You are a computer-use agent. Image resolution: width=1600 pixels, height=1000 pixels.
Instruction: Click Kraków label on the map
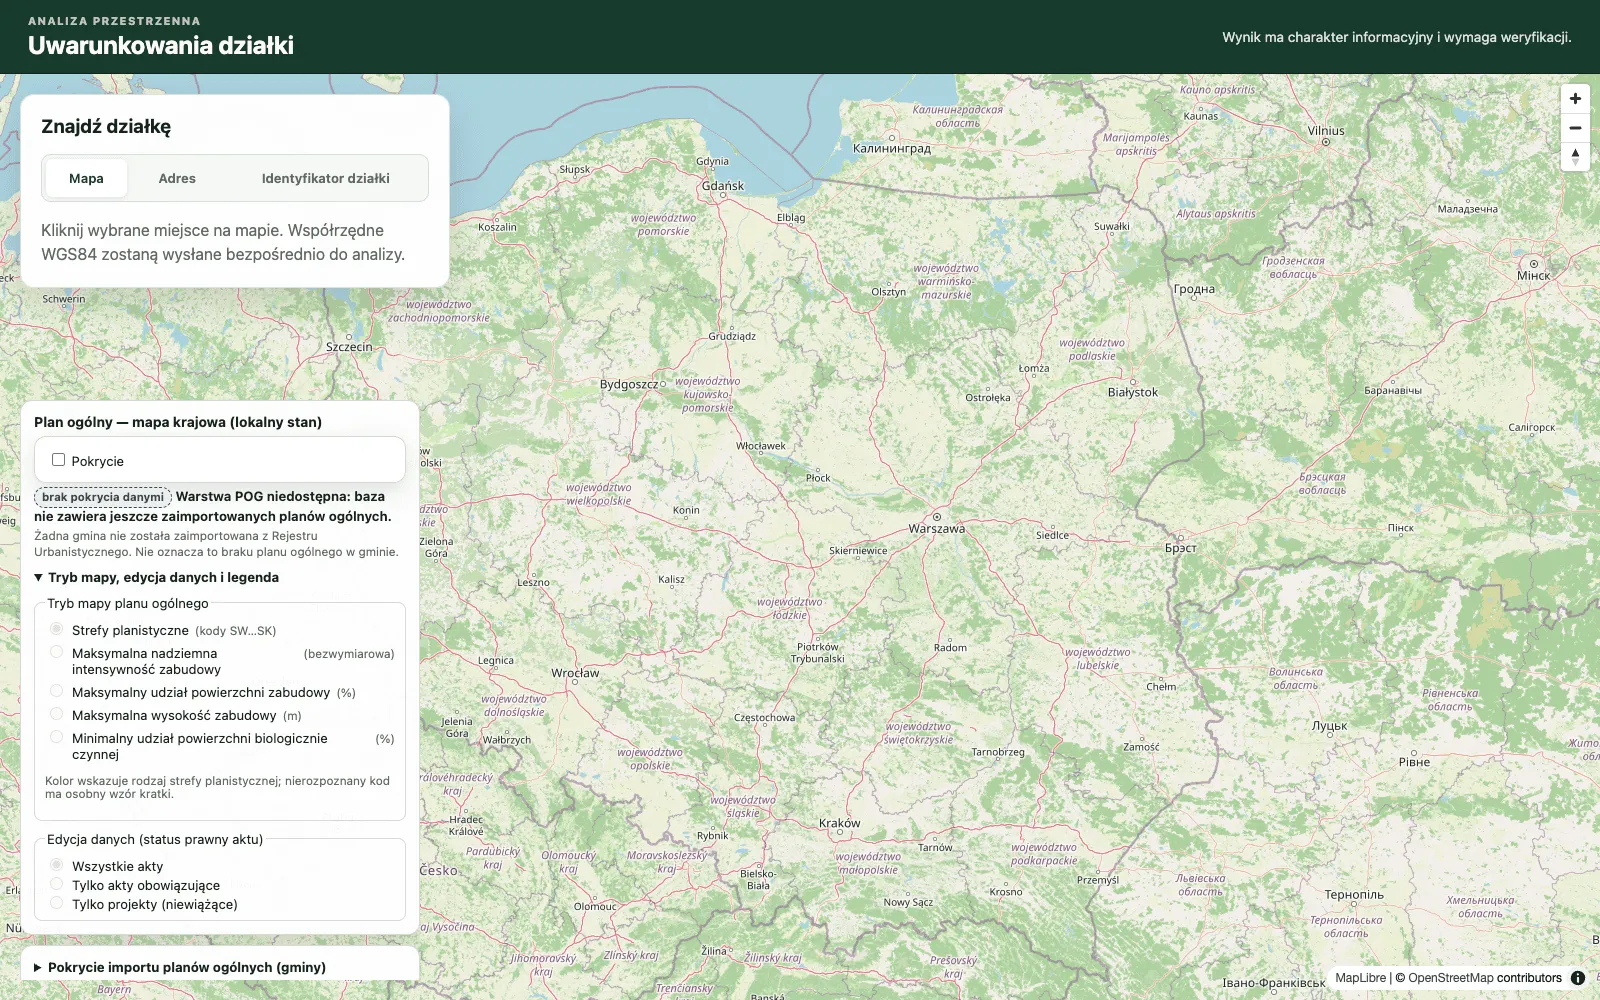839,823
